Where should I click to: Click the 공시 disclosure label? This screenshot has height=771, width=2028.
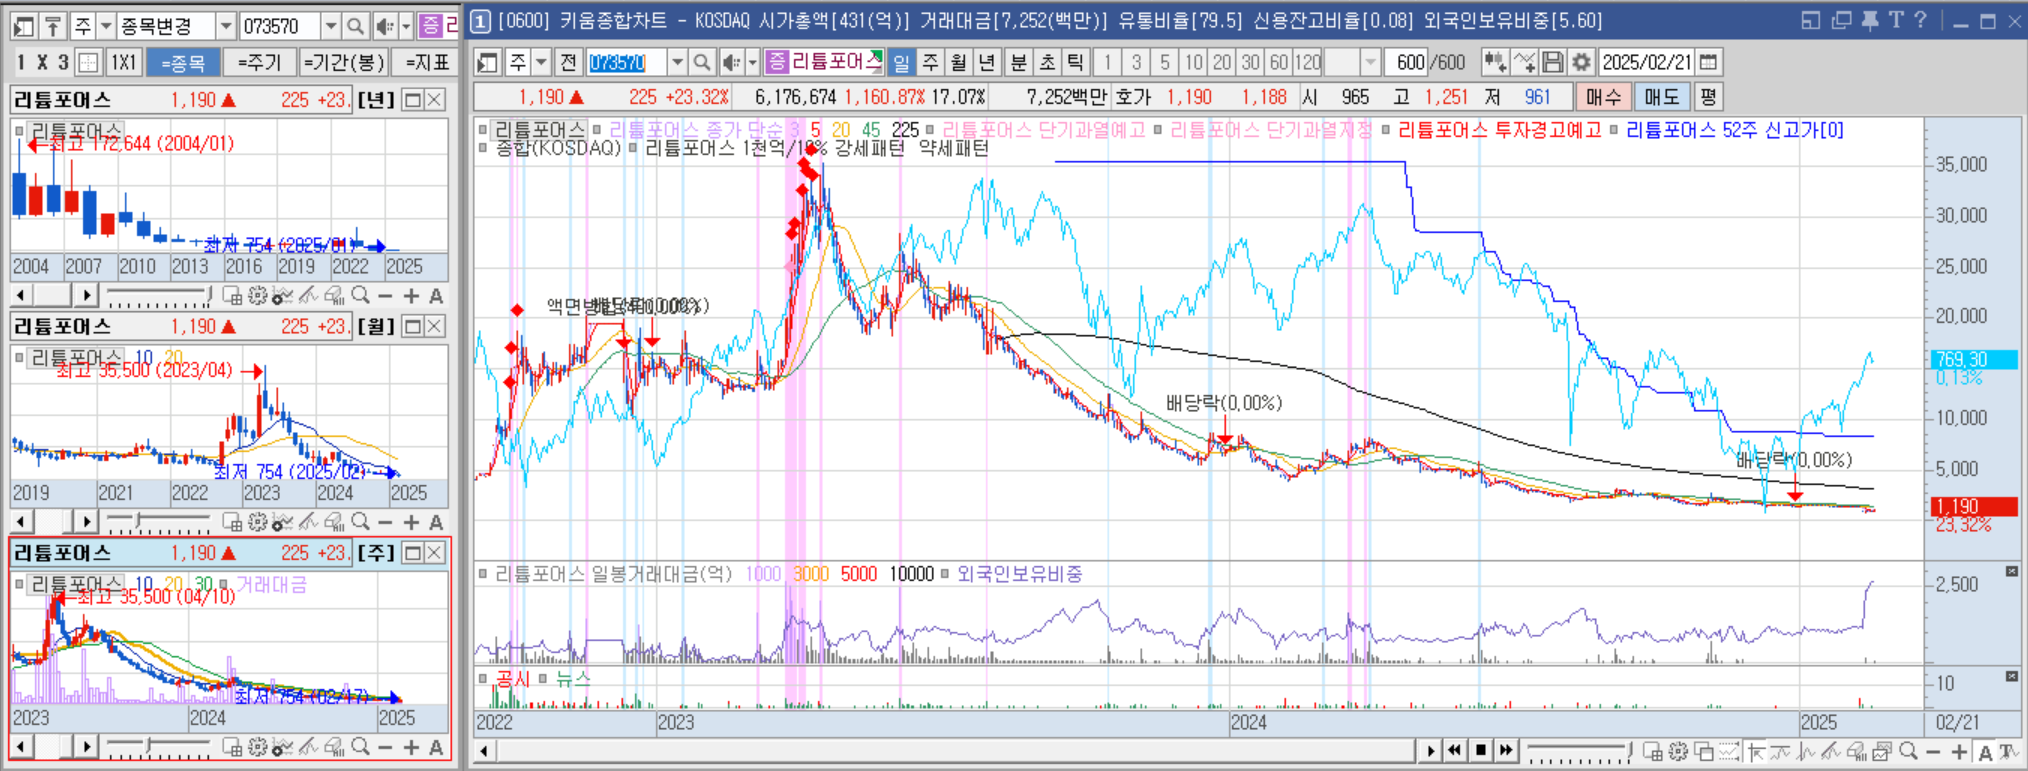[513, 679]
